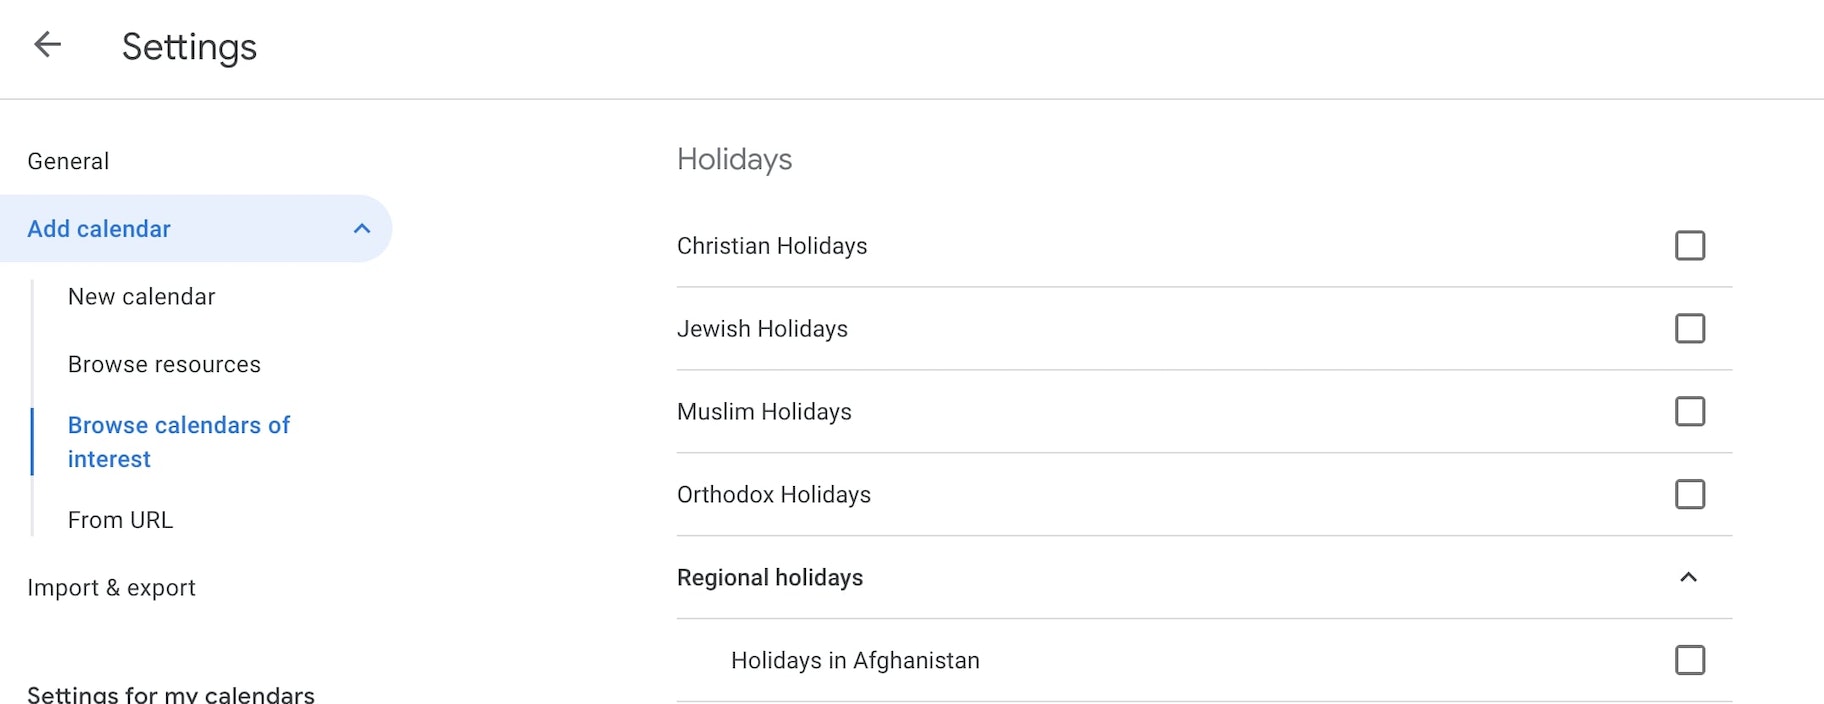Check the Muslim Holidays checkbox
Screen dimensions: 1824x704
[1689, 411]
